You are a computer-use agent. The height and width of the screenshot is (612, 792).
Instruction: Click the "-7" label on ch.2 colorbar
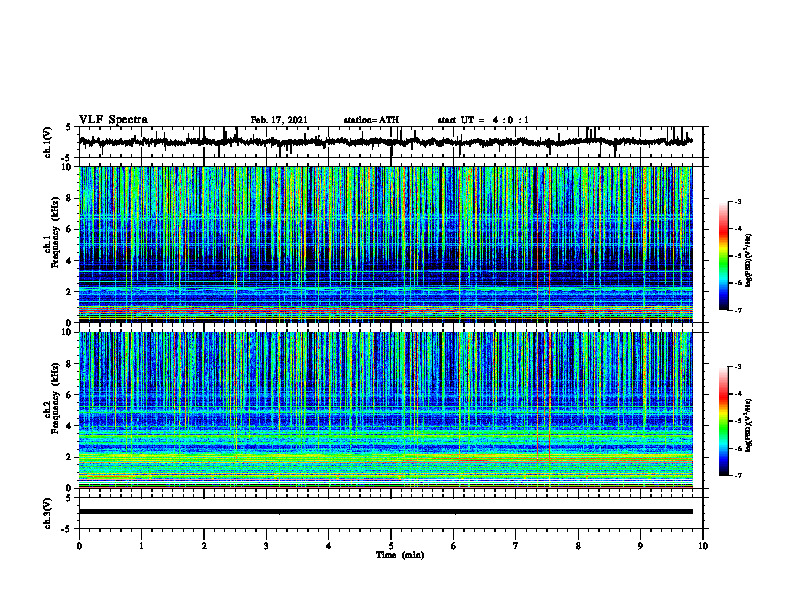point(738,475)
